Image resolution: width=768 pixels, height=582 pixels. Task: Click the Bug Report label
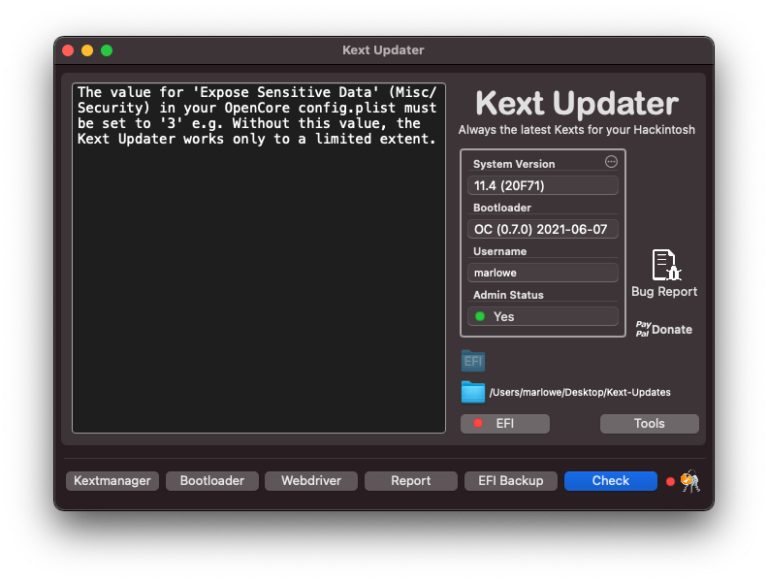[x=664, y=292]
